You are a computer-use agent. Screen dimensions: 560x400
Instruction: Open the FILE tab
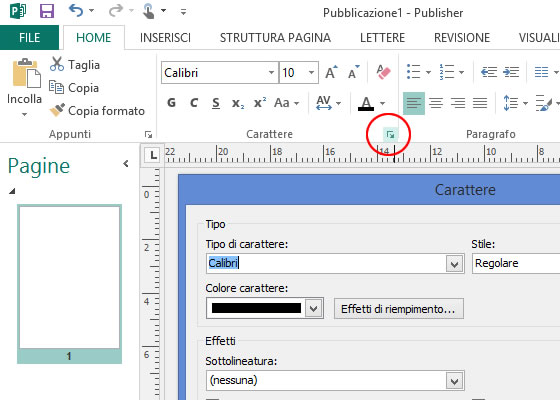click(29, 38)
